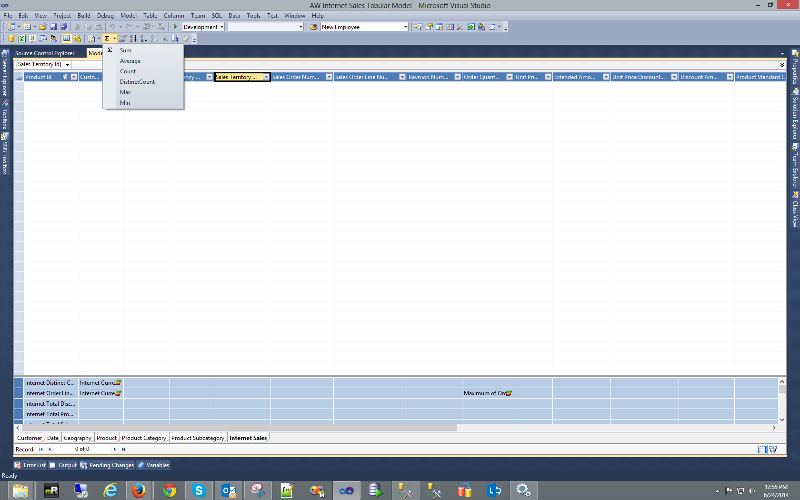Switch to the Product Subcategory table tab
The image size is (800, 500).
click(198, 438)
